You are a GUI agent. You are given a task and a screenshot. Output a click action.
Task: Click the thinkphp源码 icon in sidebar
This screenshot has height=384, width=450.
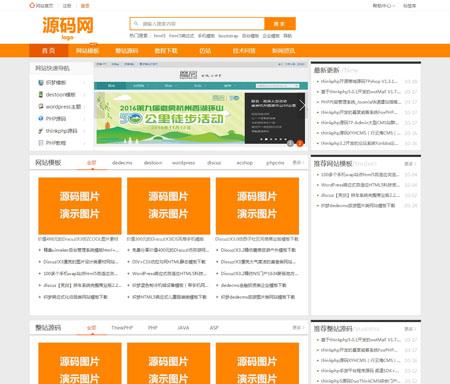[41, 131]
